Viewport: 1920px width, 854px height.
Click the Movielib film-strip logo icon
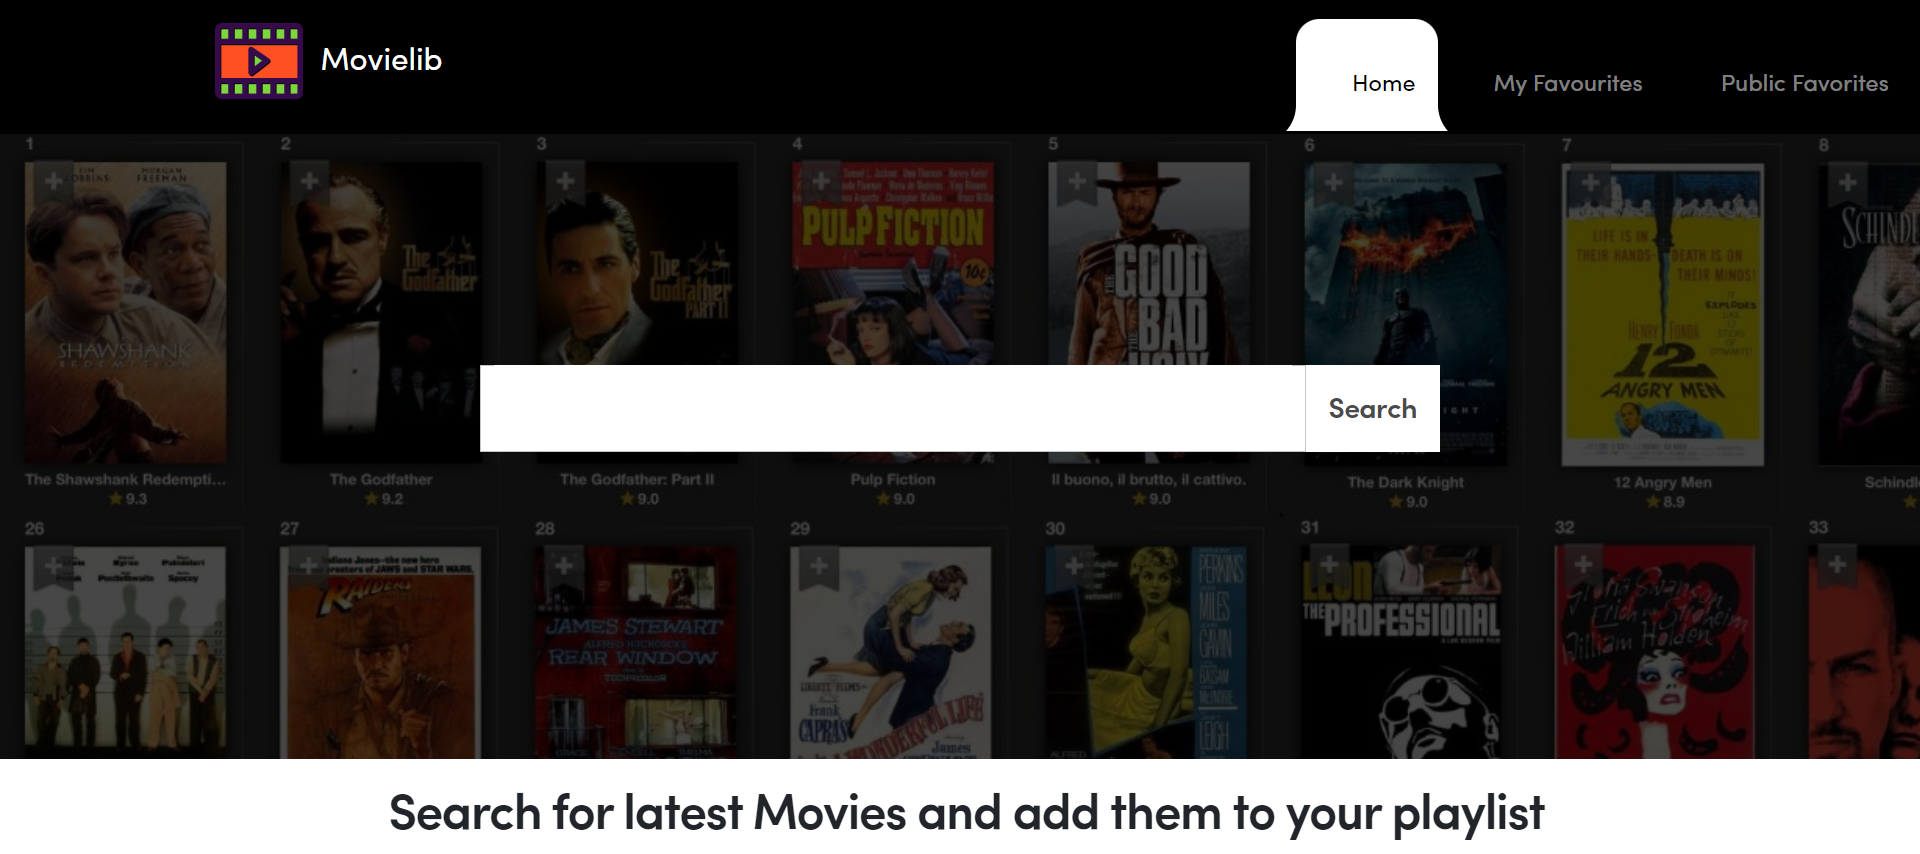[x=259, y=61]
